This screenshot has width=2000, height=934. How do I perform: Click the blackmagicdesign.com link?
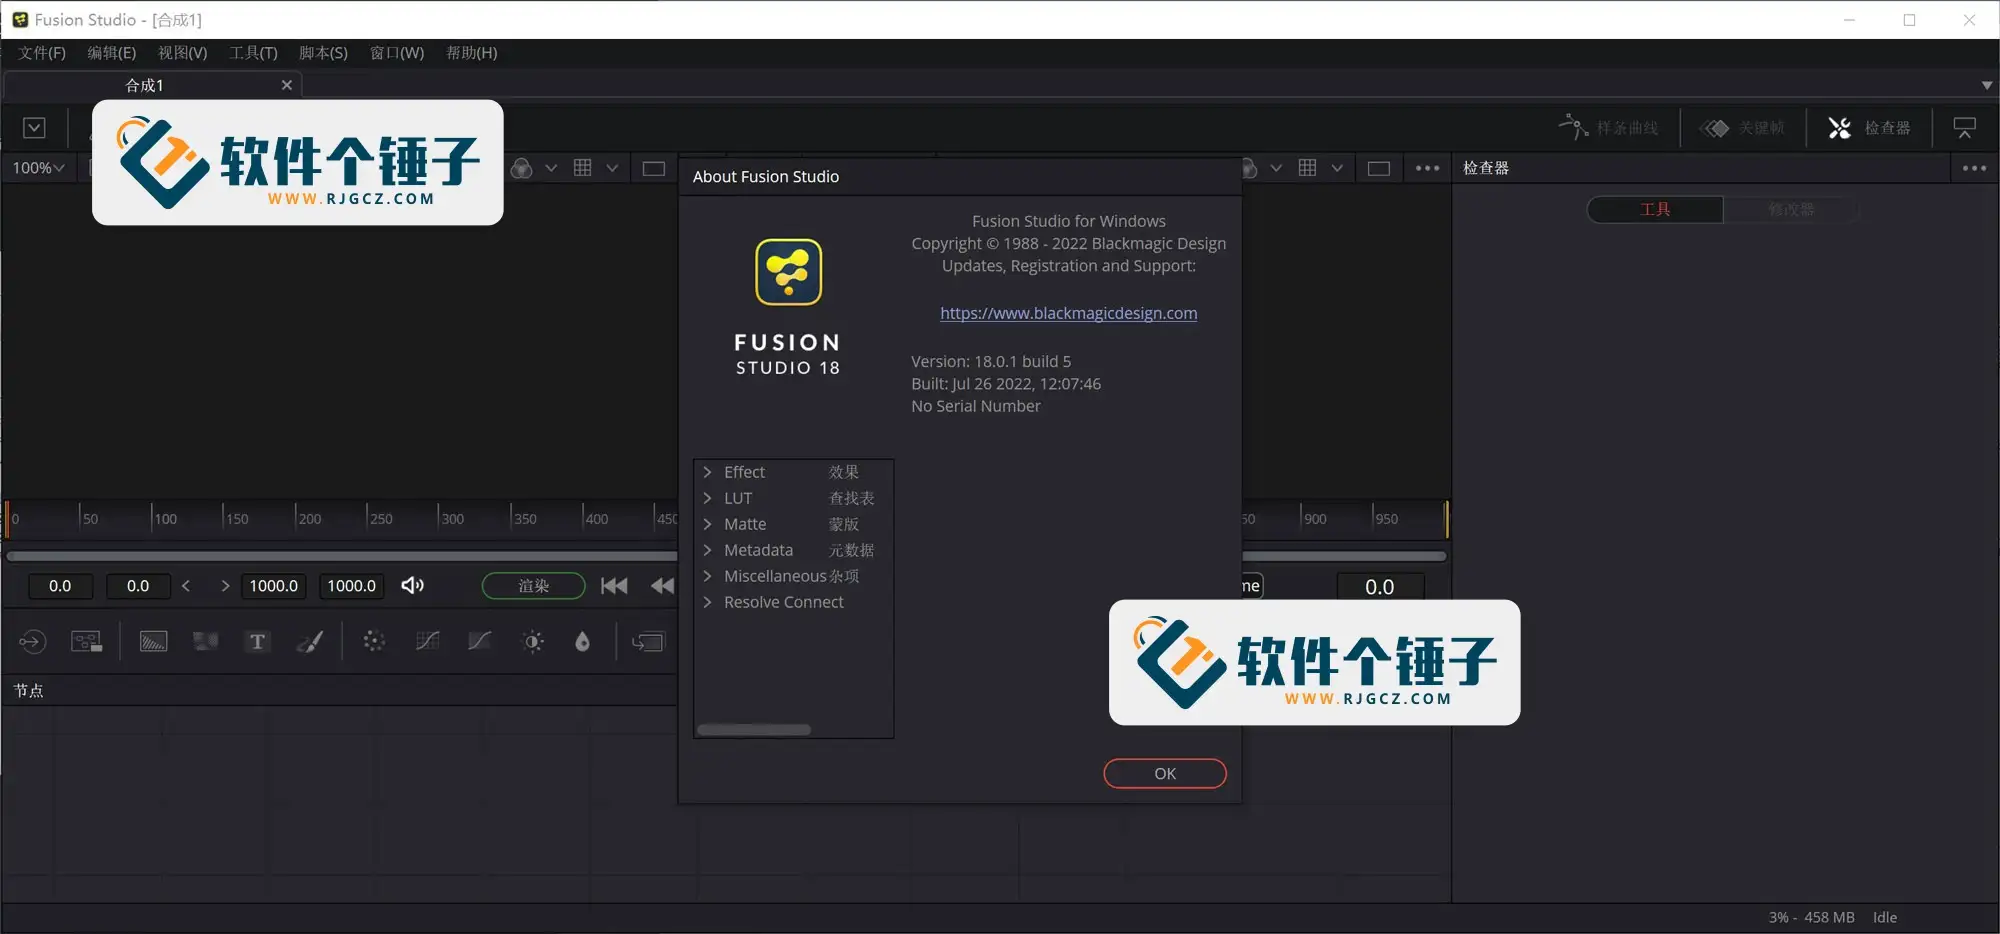point(1068,313)
